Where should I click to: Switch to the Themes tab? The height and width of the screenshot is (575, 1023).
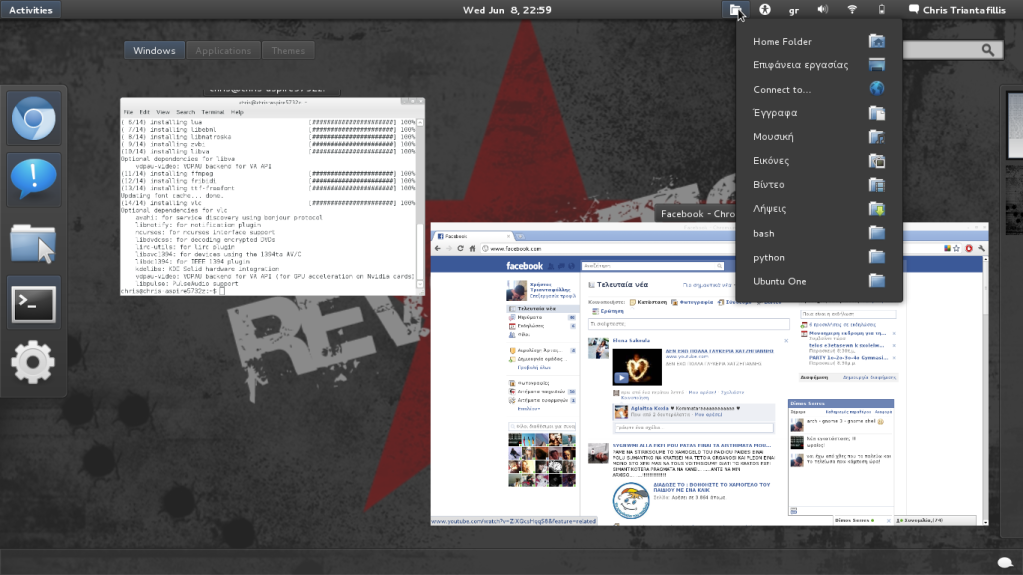click(x=288, y=50)
